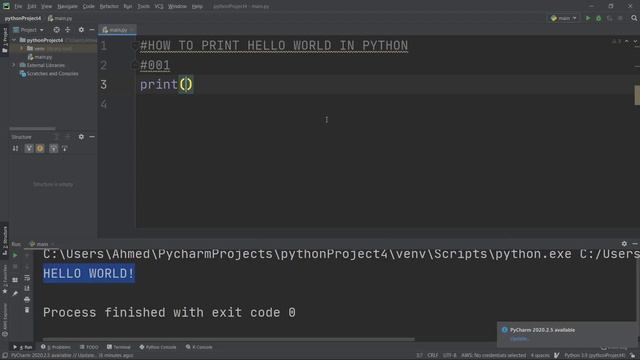Image resolution: width=640 pixels, height=360 pixels.
Task: Select the main.py editor tab
Action: click(x=116, y=30)
